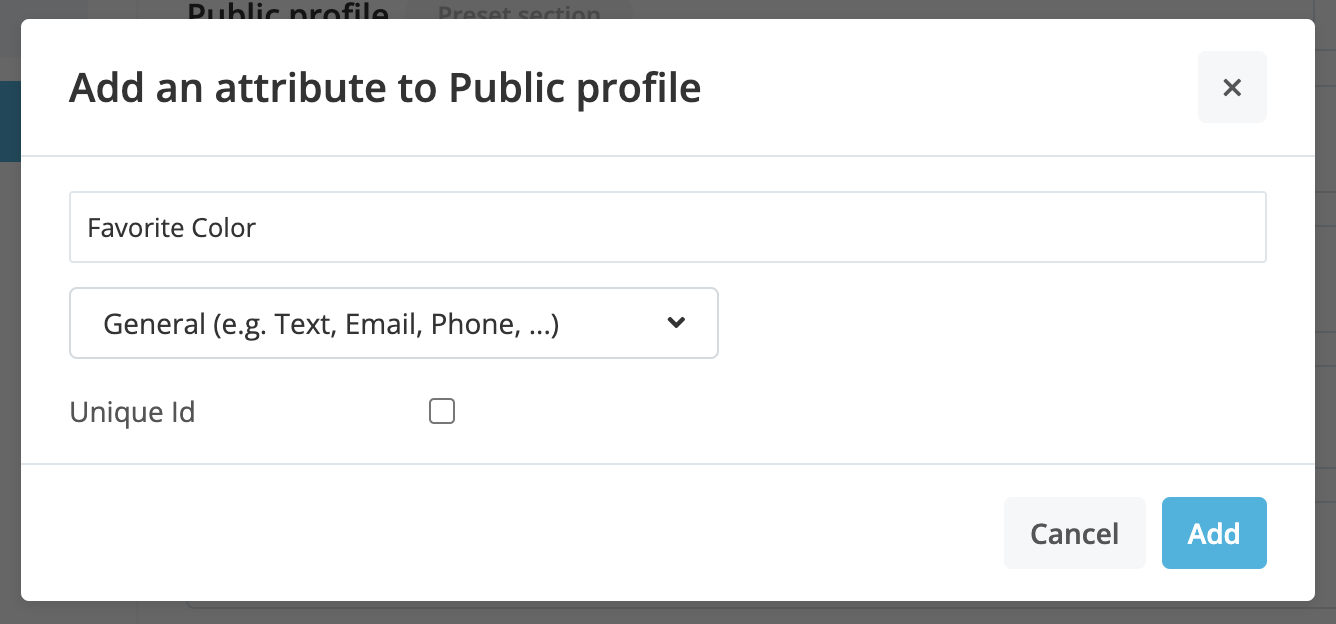The image size is (1336, 624).
Task: Dismiss the modal using the top-right X
Action: (1232, 87)
